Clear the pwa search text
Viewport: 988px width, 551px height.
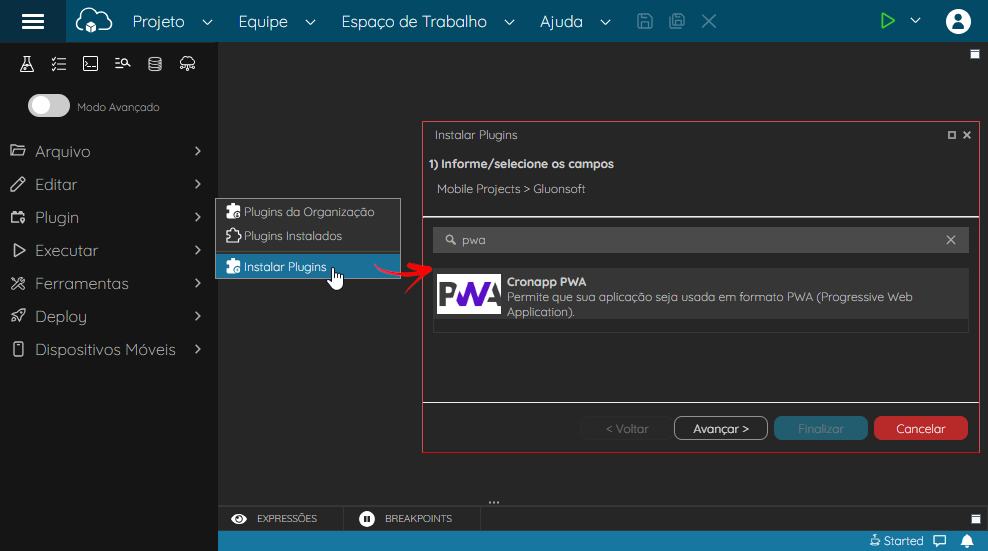point(951,240)
